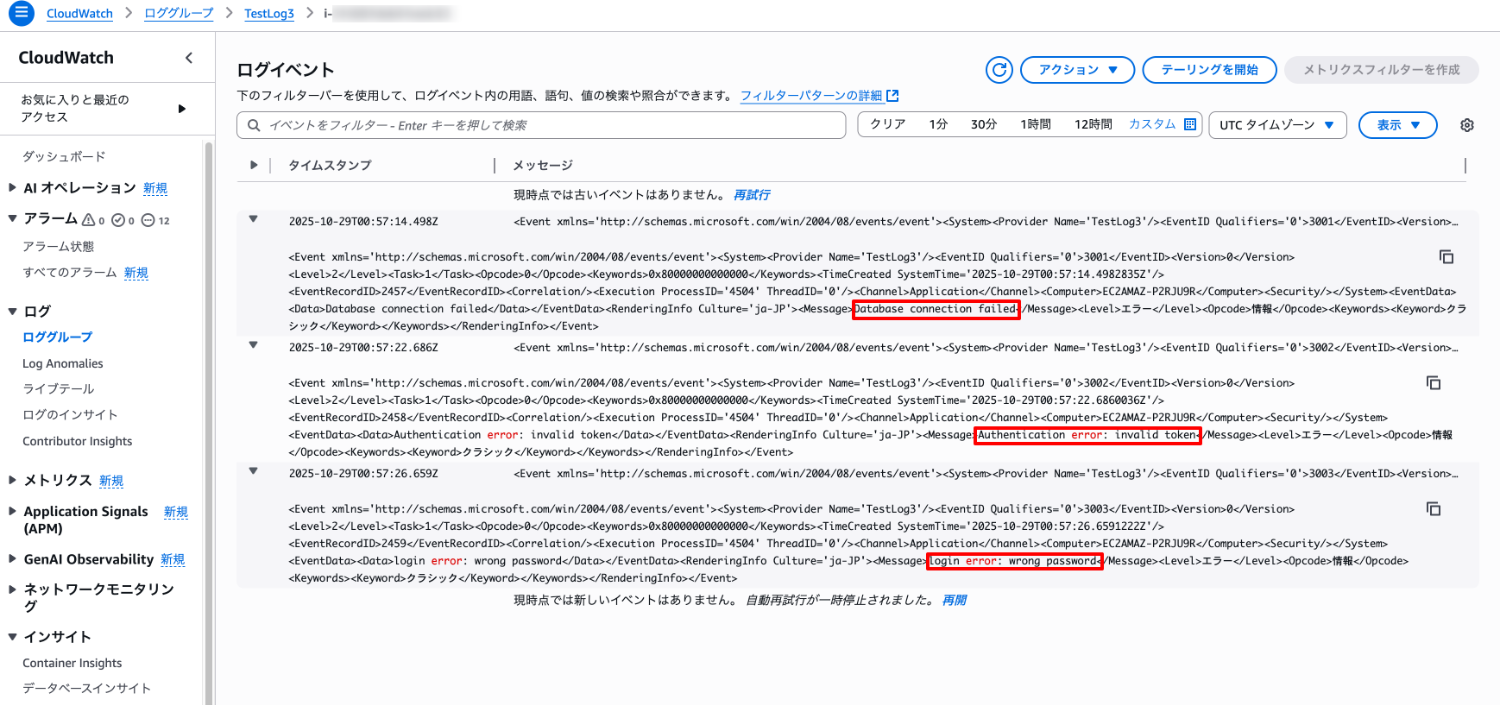Open ライブテール in sidebar
The height and width of the screenshot is (705, 1500).
tap(58, 389)
